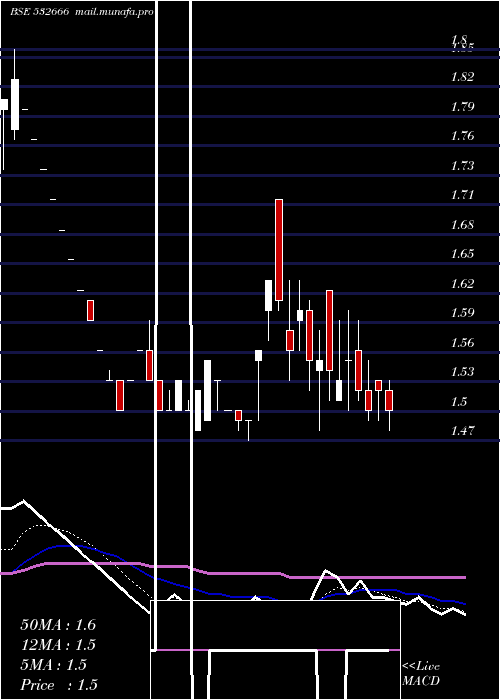Screen dimensions: 500x700
Task: Click the 1.79 price axis label
Action: 462,107
